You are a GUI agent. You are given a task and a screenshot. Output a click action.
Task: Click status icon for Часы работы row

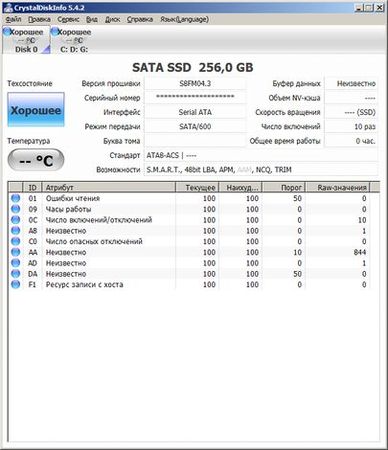coord(16,209)
